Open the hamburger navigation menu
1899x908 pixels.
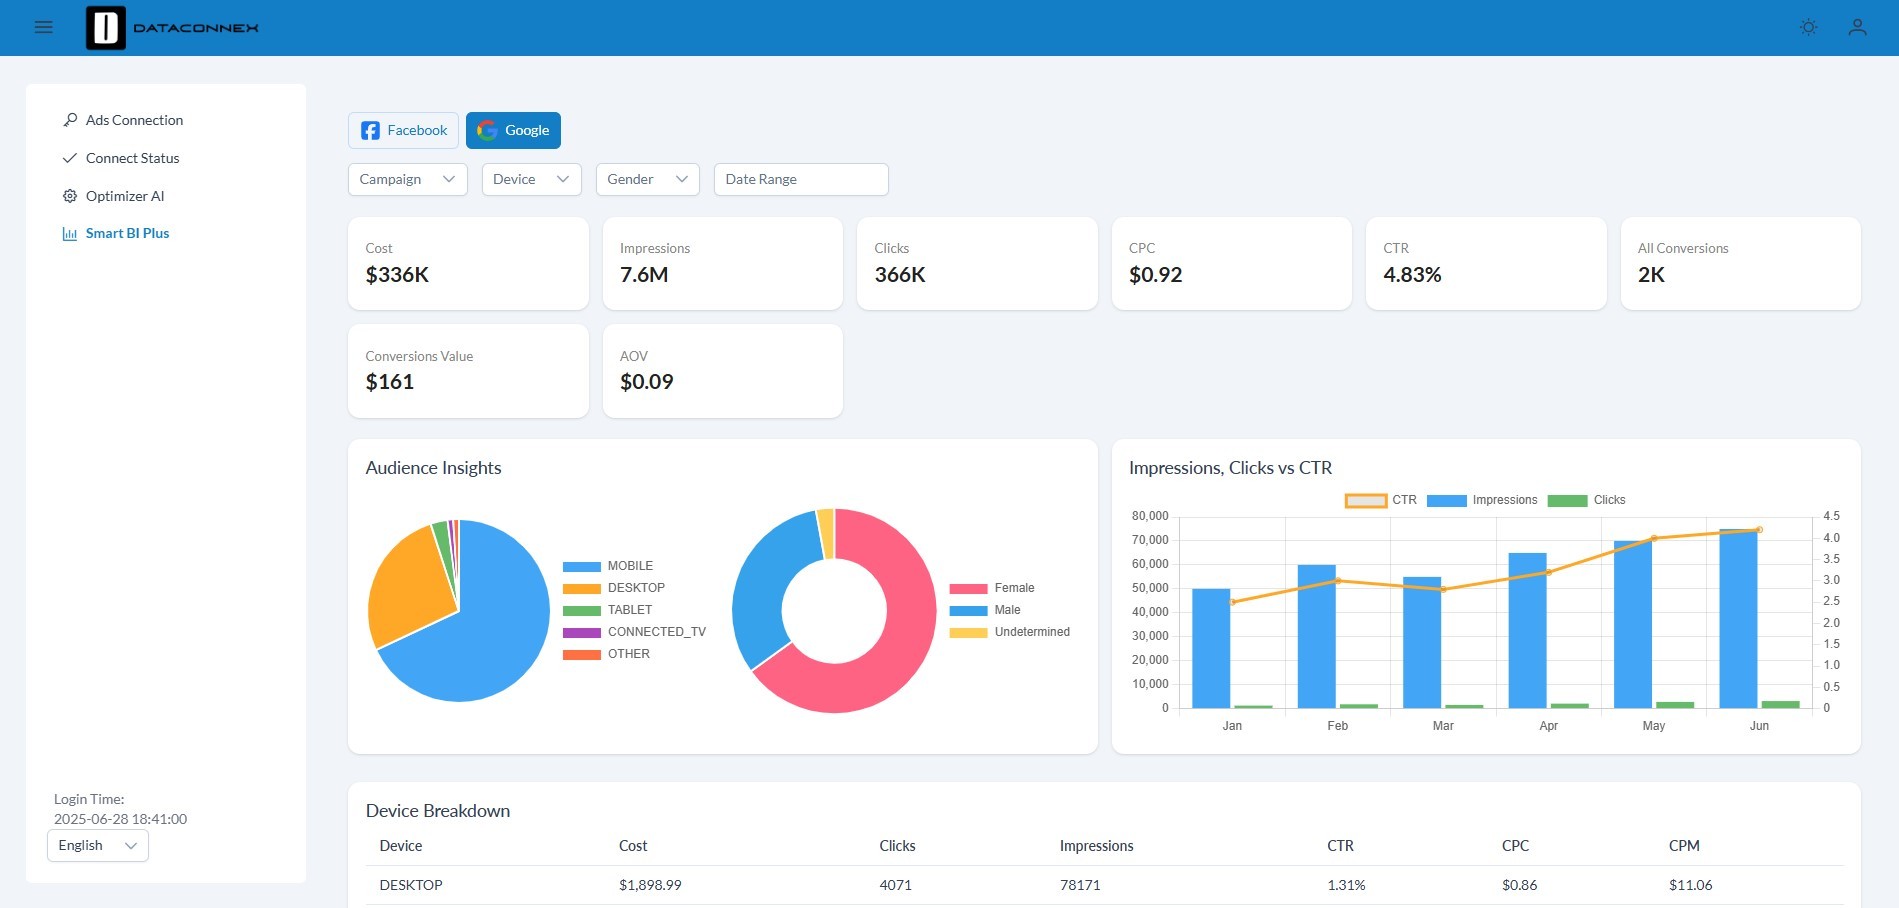point(44,27)
